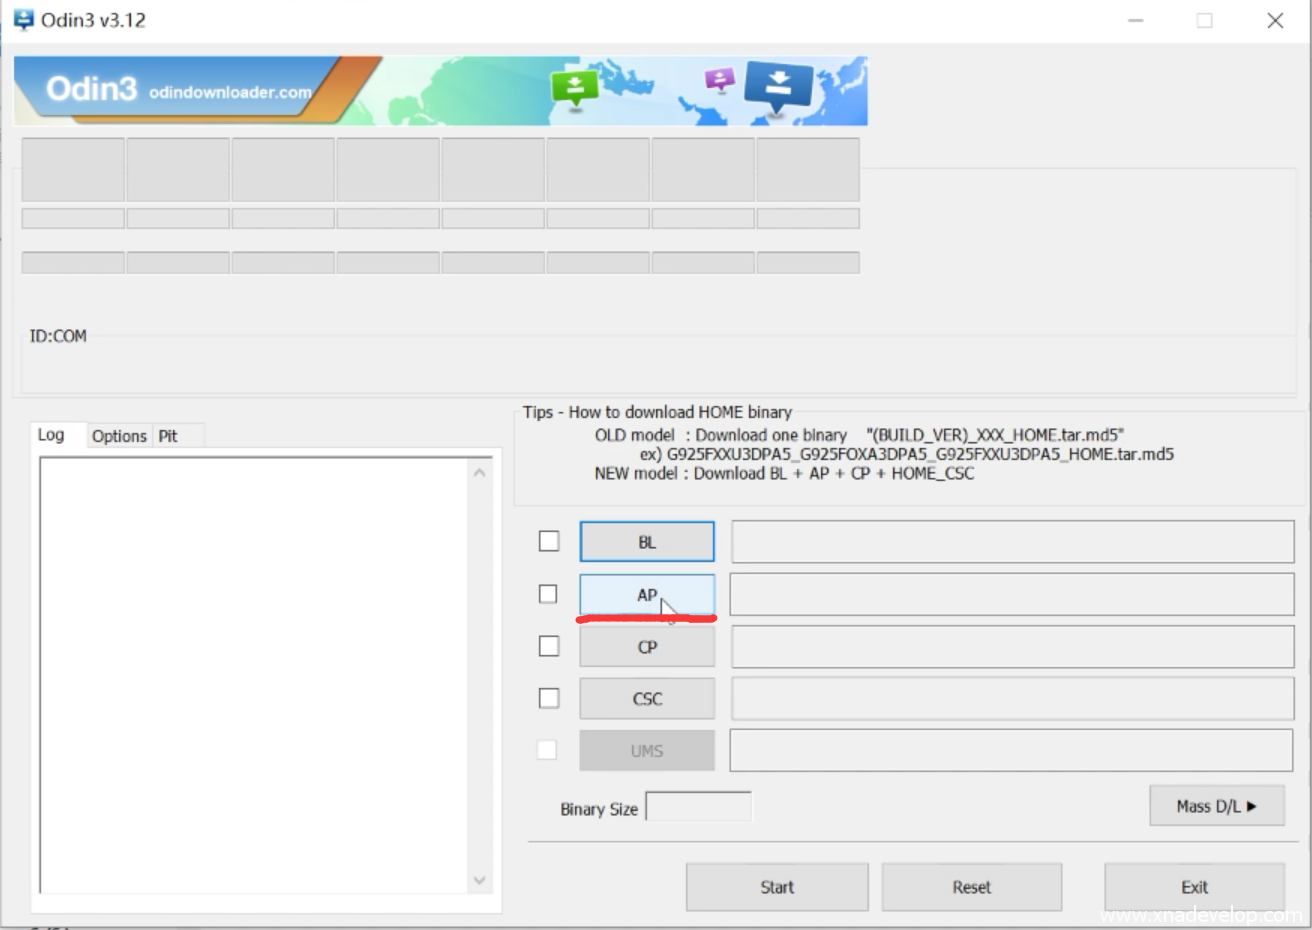
Task: Tick the AP checkbox
Action: click(548, 594)
